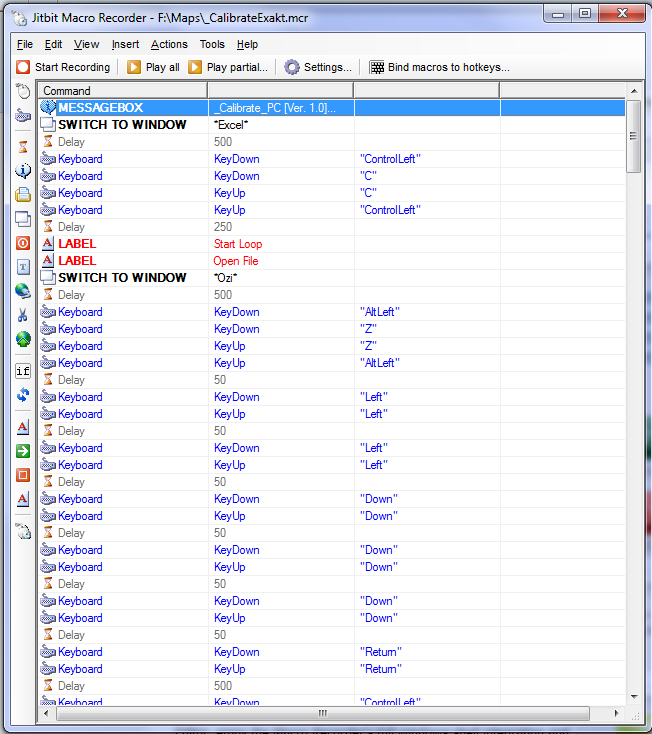Click the green arrow Goto sidebar icon
The image size is (652, 734).
tap(22, 451)
